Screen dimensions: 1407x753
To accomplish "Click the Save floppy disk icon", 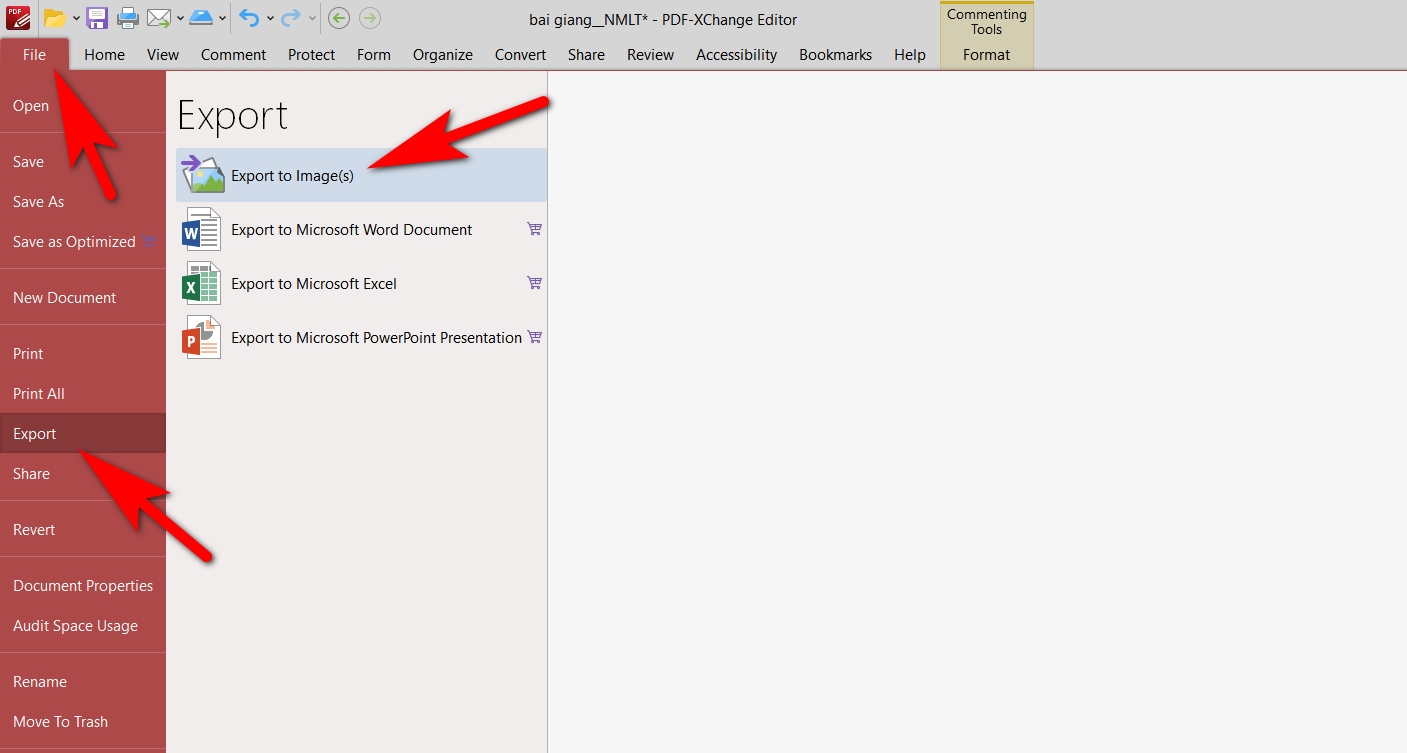I will point(97,18).
